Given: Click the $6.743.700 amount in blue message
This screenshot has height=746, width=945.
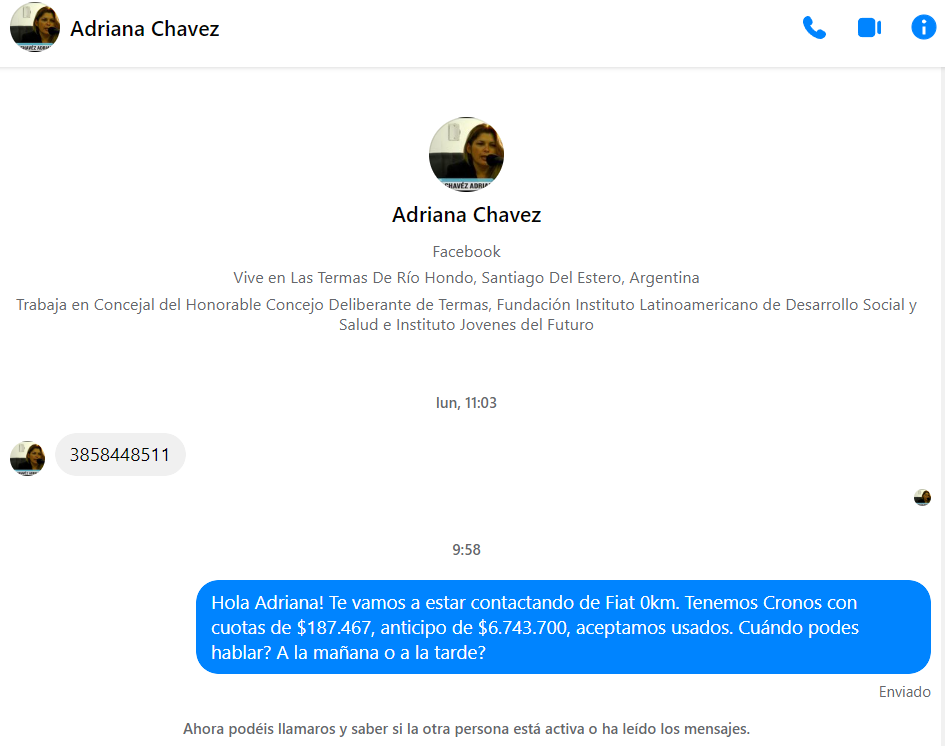Looking at the screenshot, I should click(522, 628).
